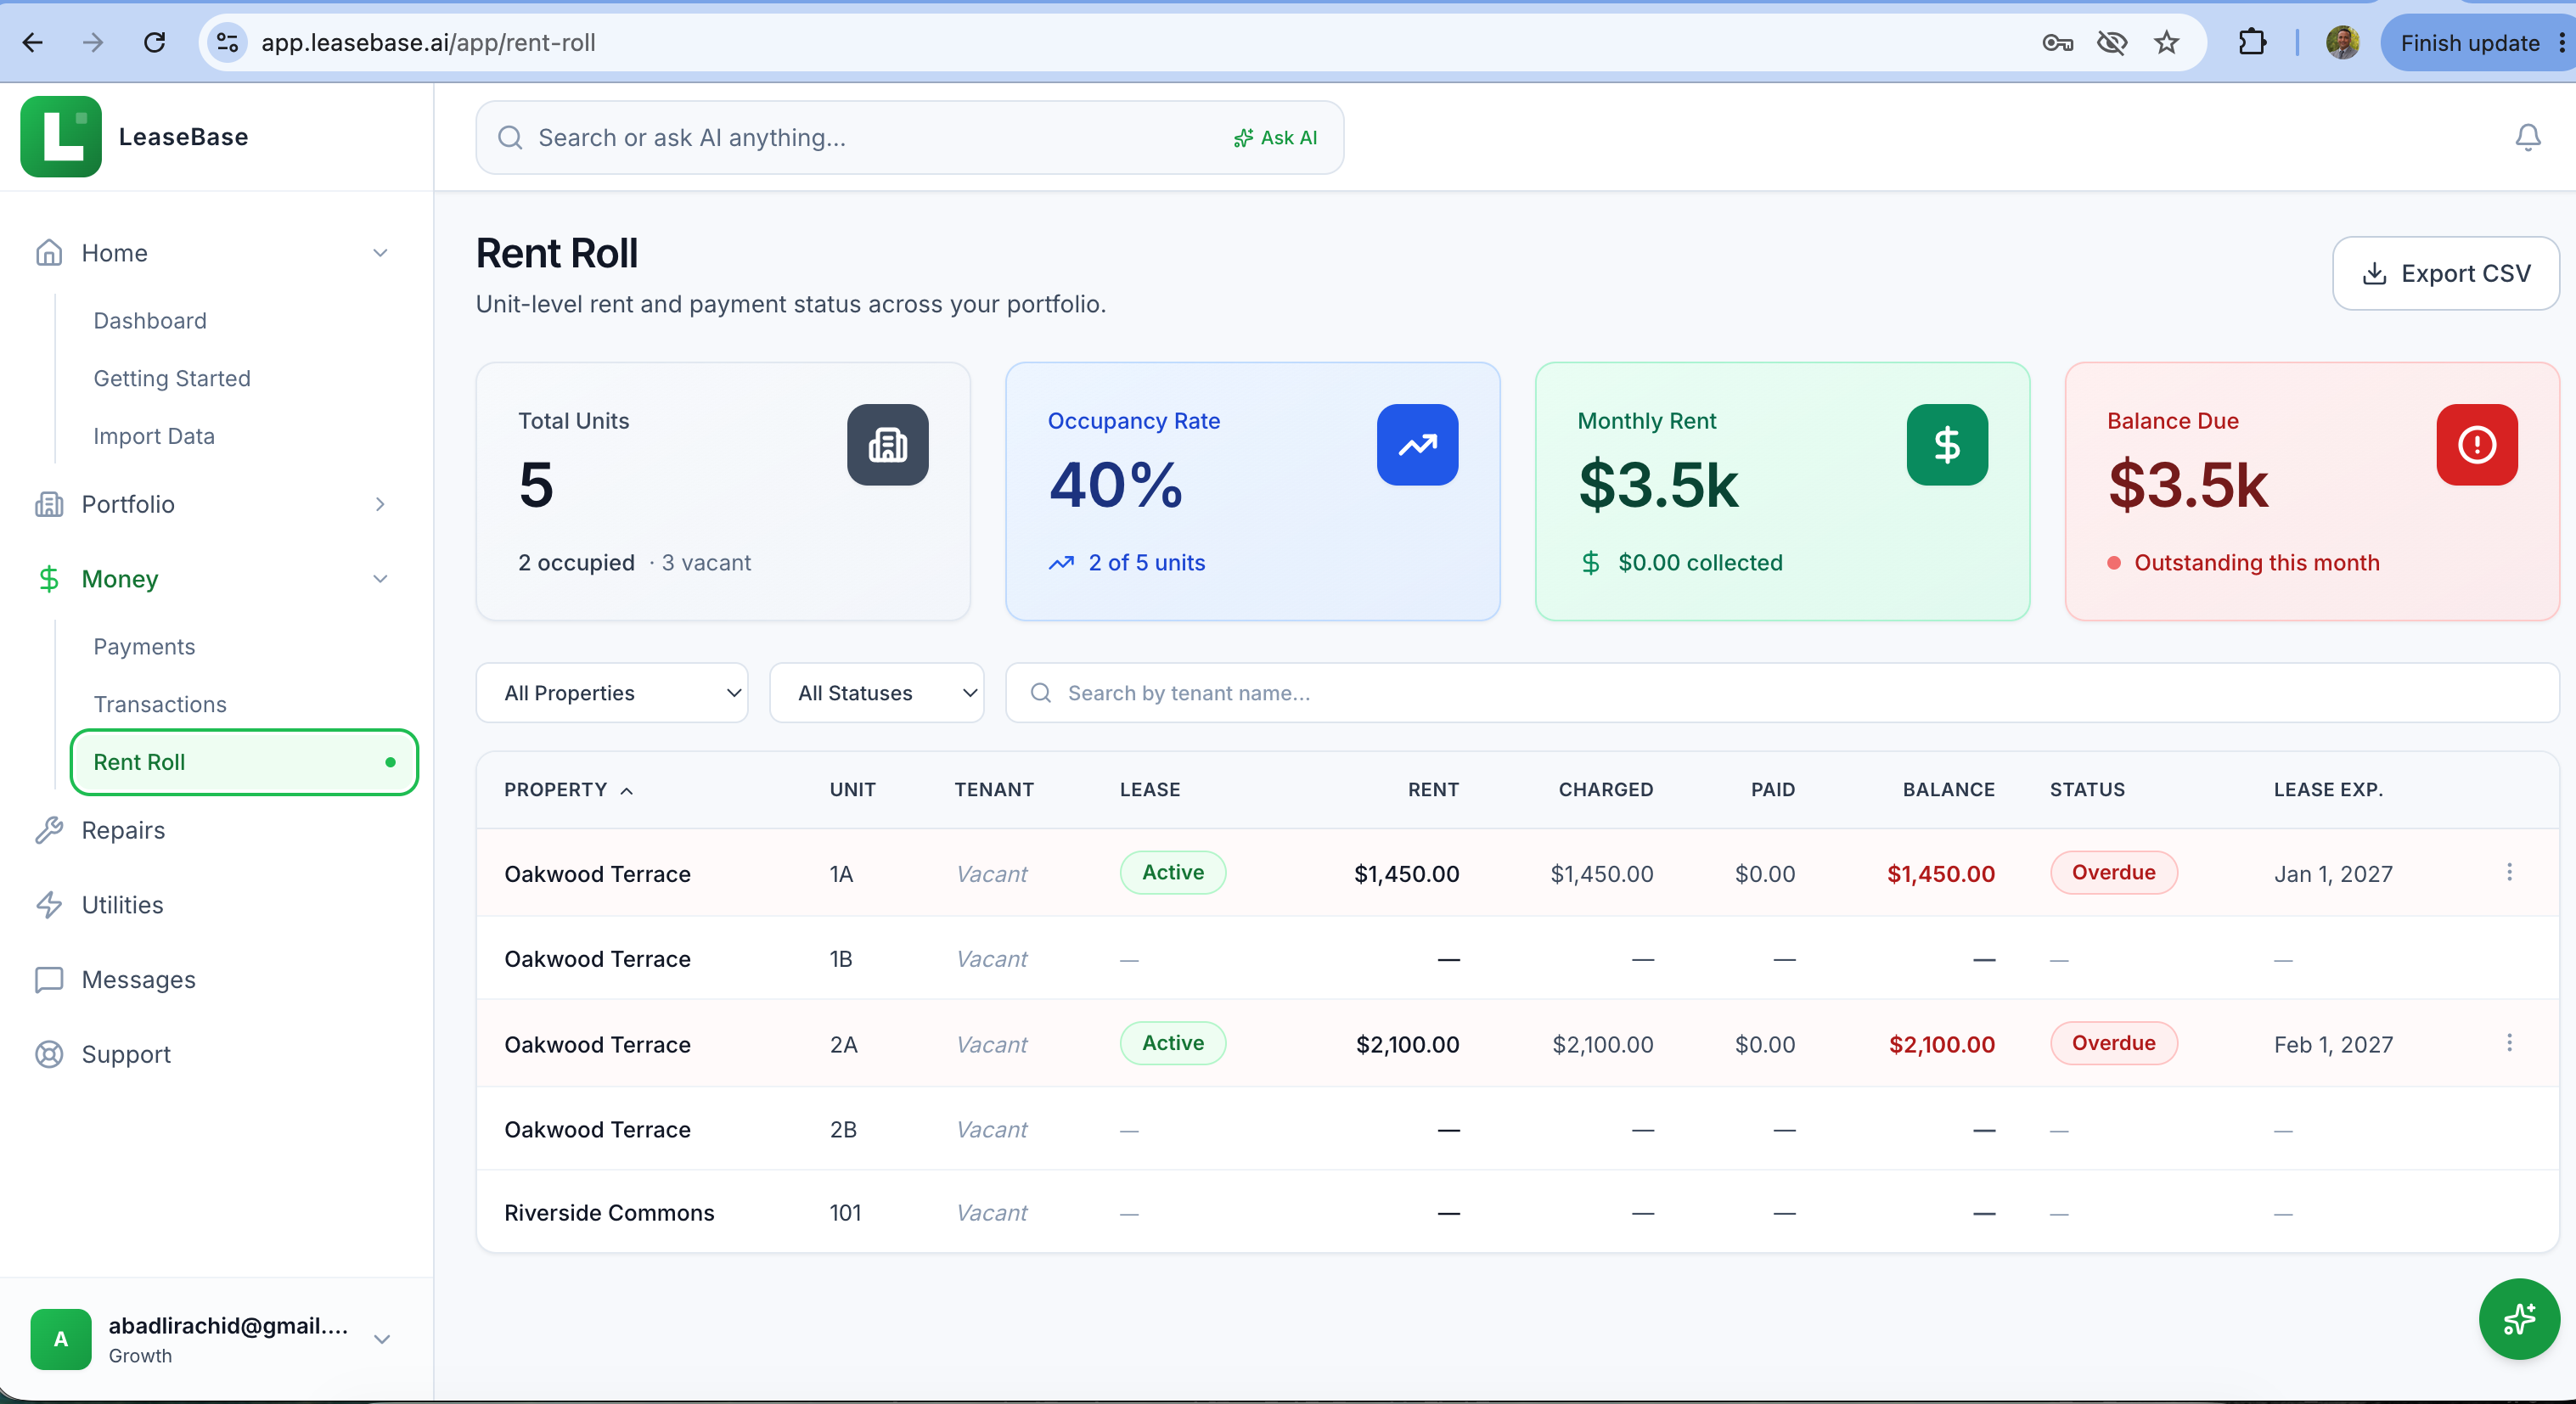Screen dimensions: 2576x1404
Task: Click the eye-slash tracking icon
Action: (2112, 42)
